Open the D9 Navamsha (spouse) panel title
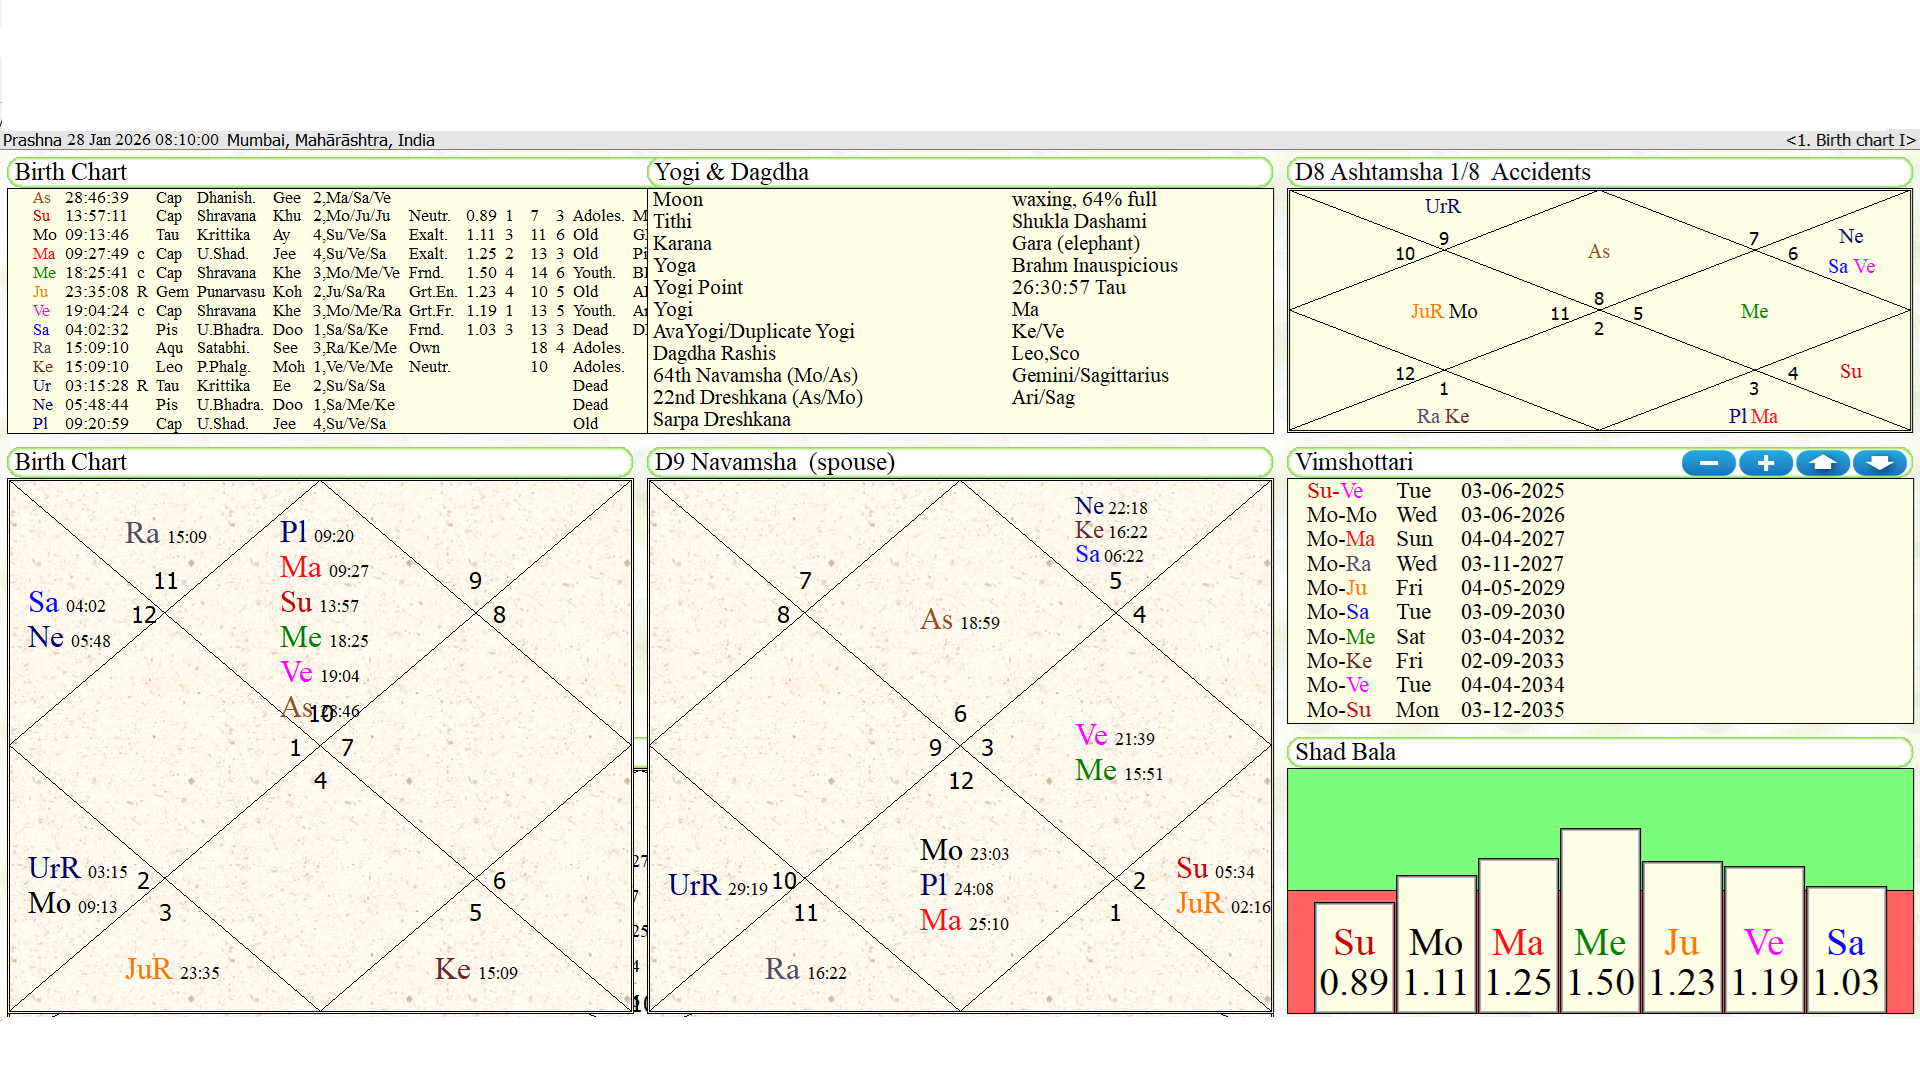The image size is (1920, 1080). click(x=774, y=462)
